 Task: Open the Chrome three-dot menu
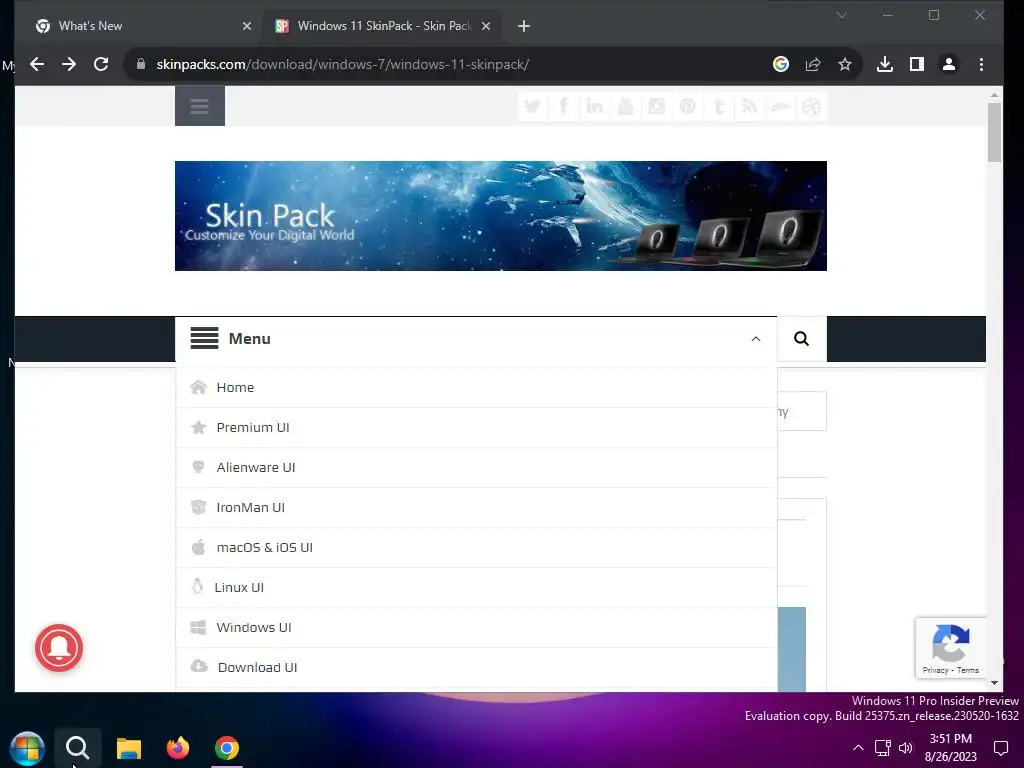tap(981, 64)
